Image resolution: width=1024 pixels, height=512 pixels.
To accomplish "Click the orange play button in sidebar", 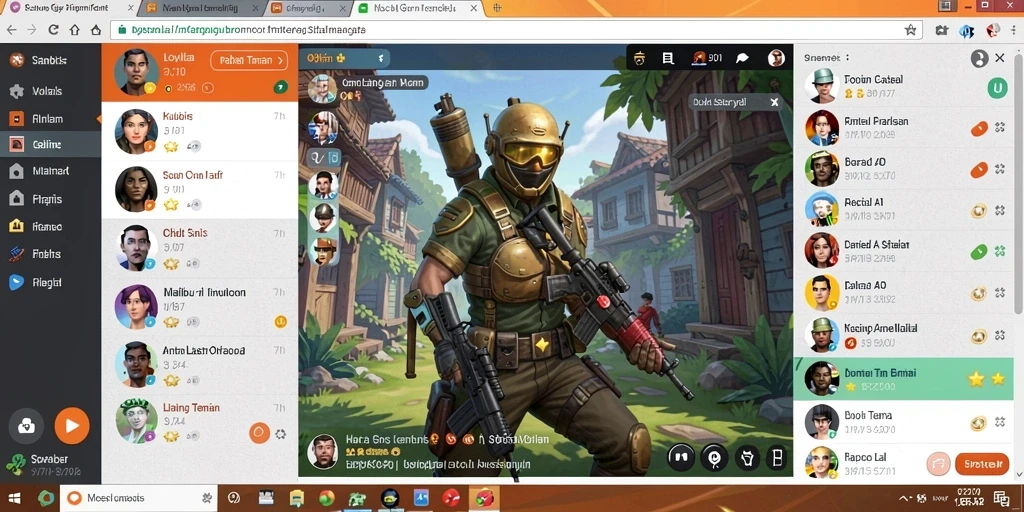I will pyautogui.click(x=72, y=426).
